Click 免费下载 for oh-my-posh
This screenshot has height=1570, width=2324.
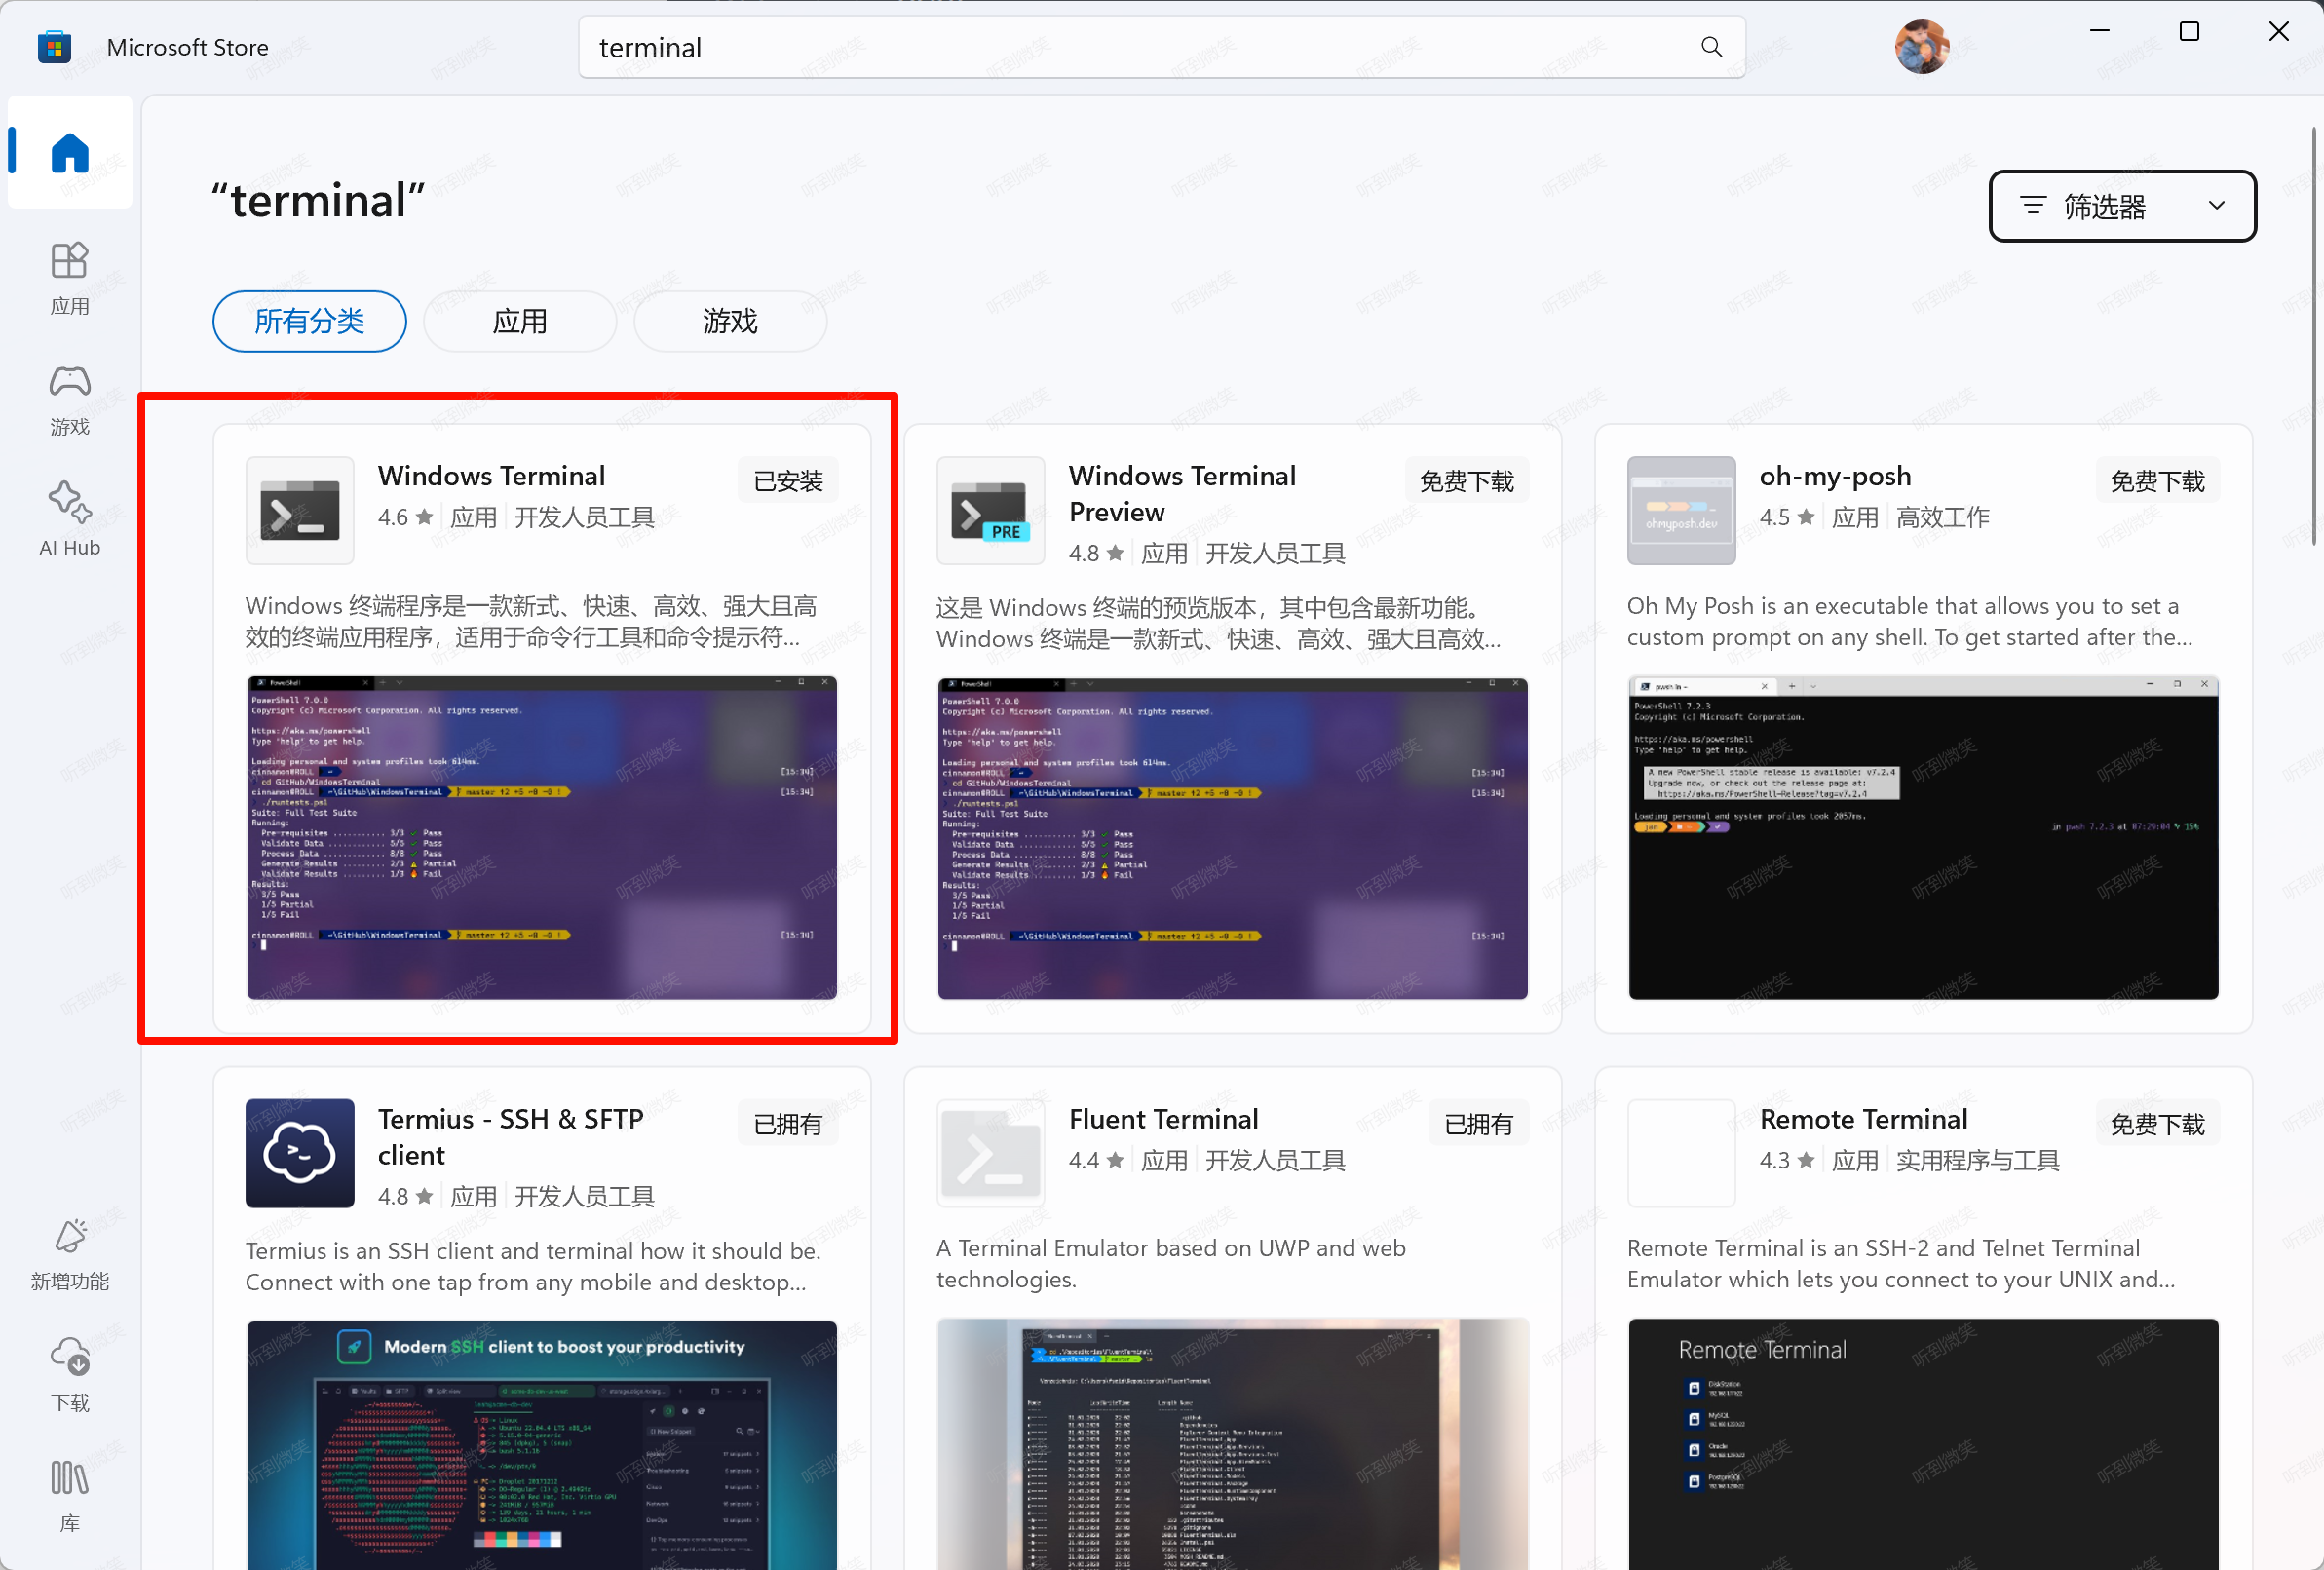2157,481
